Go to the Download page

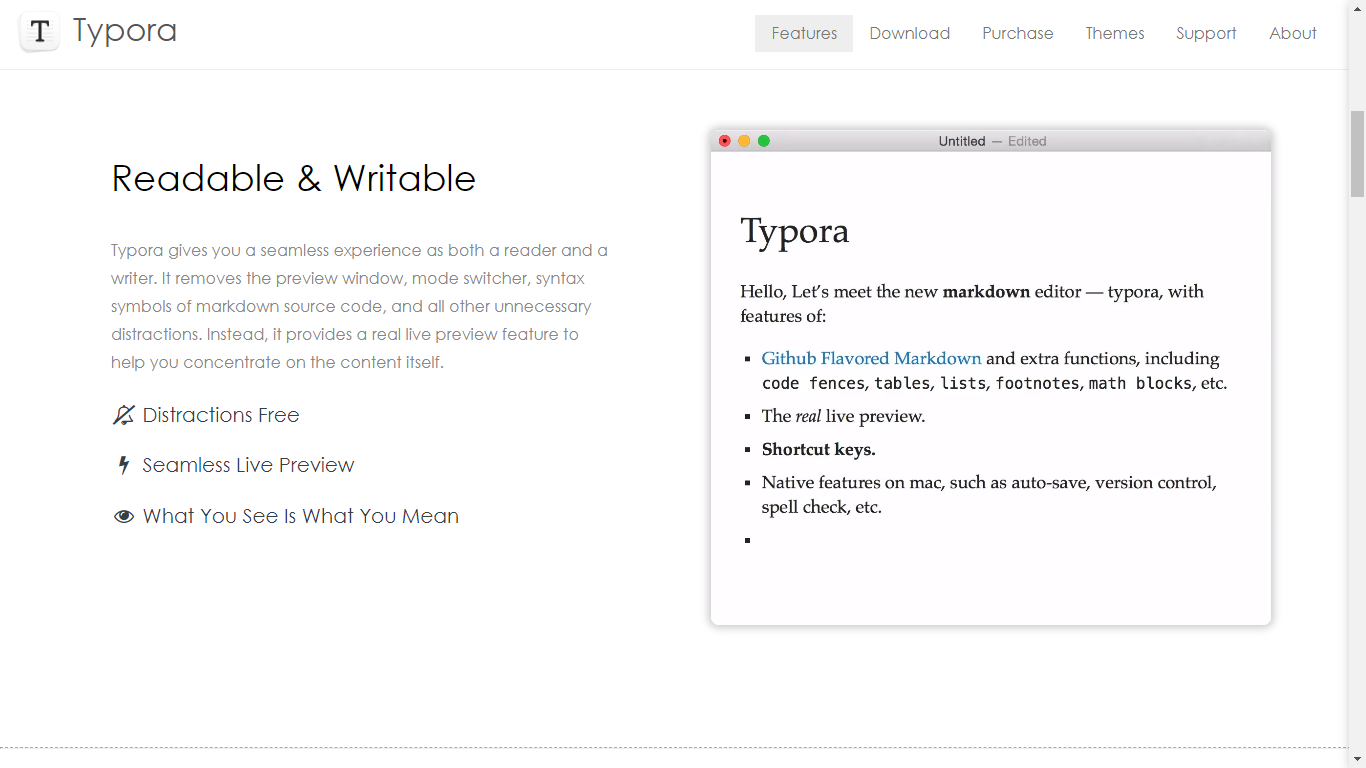(910, 33)
